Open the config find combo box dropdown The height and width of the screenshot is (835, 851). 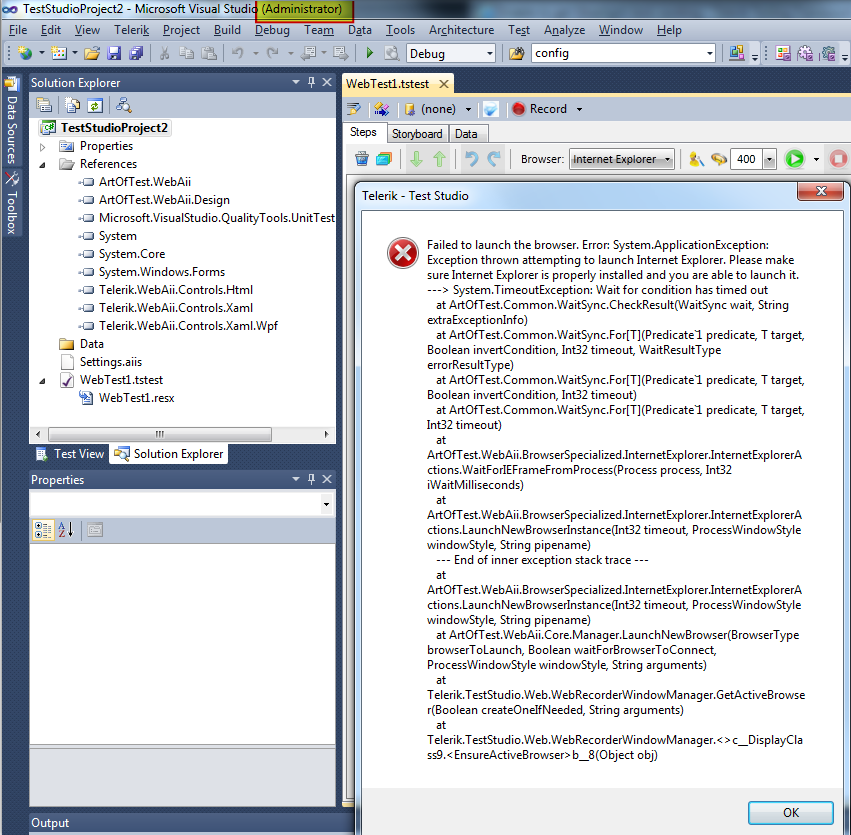(x=709, y=53)
